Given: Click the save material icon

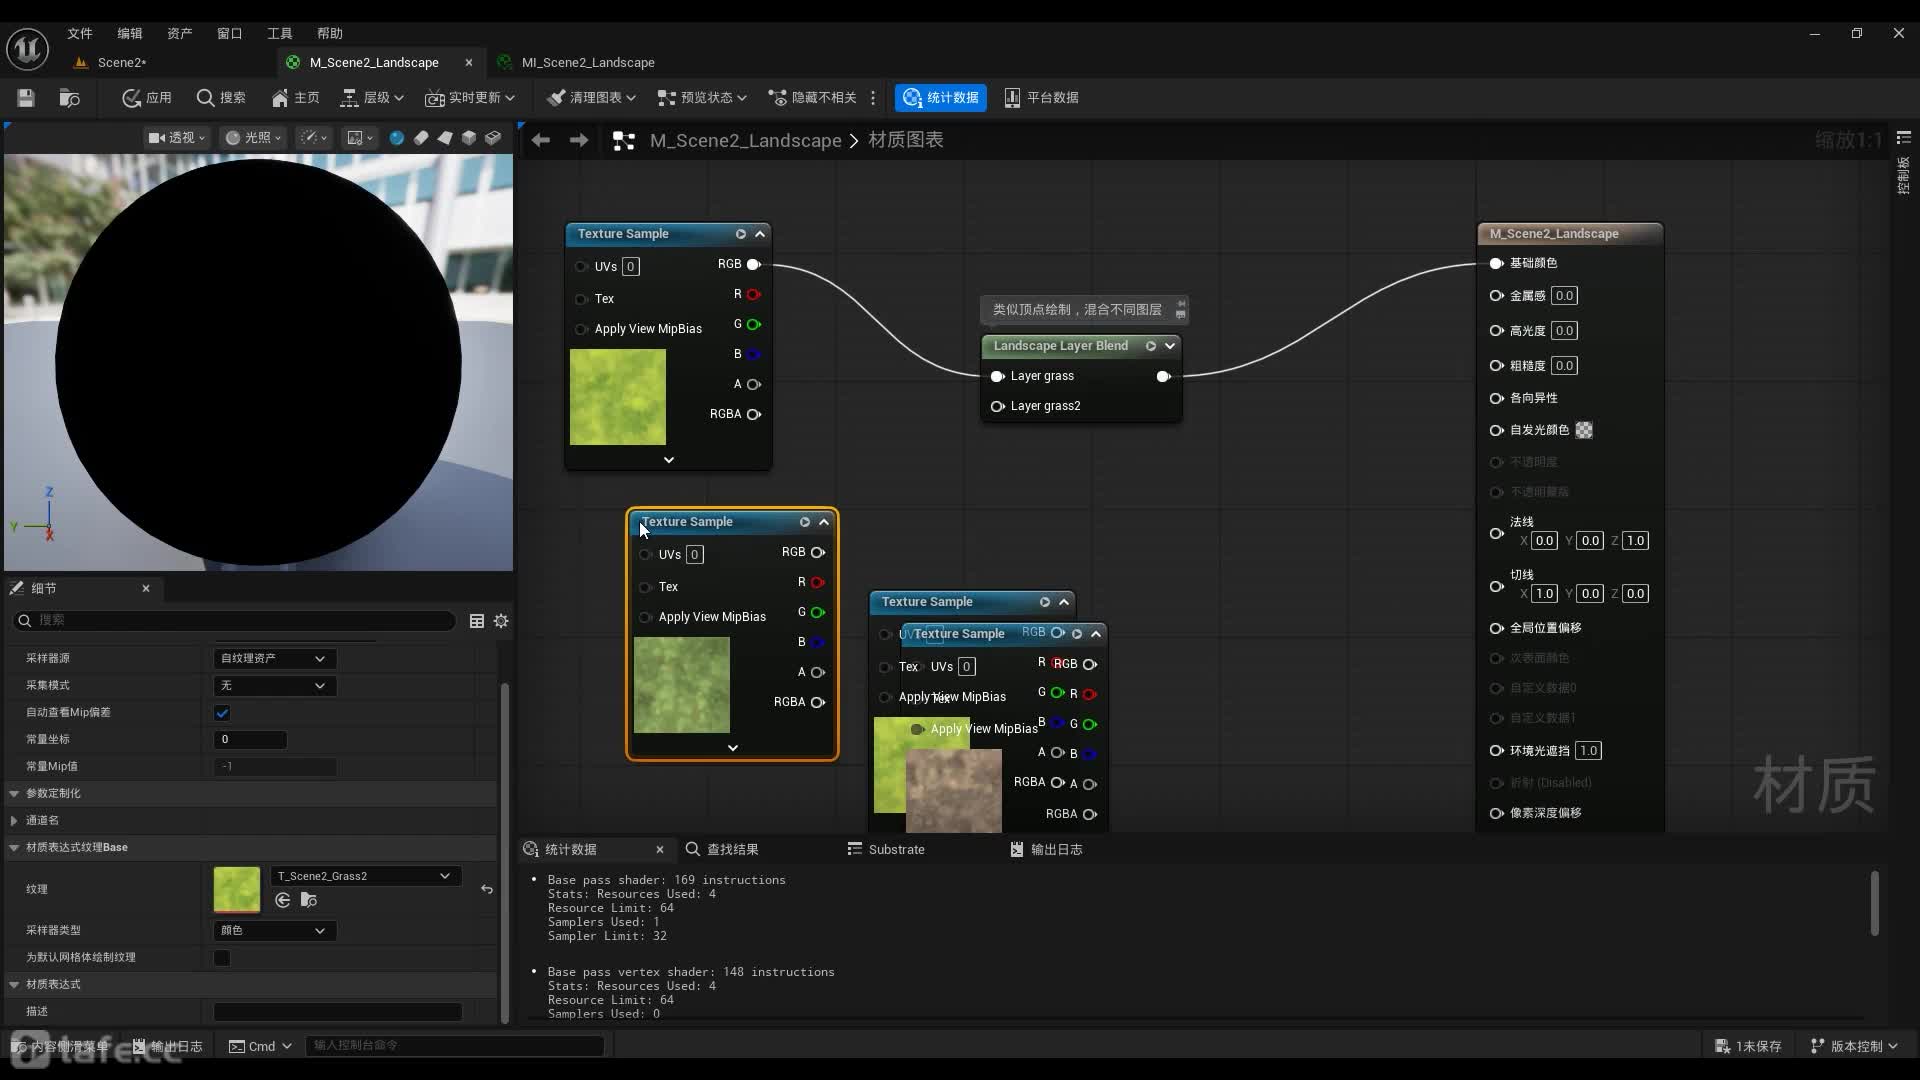Looking at the screenshot, I should pos(26,97).
